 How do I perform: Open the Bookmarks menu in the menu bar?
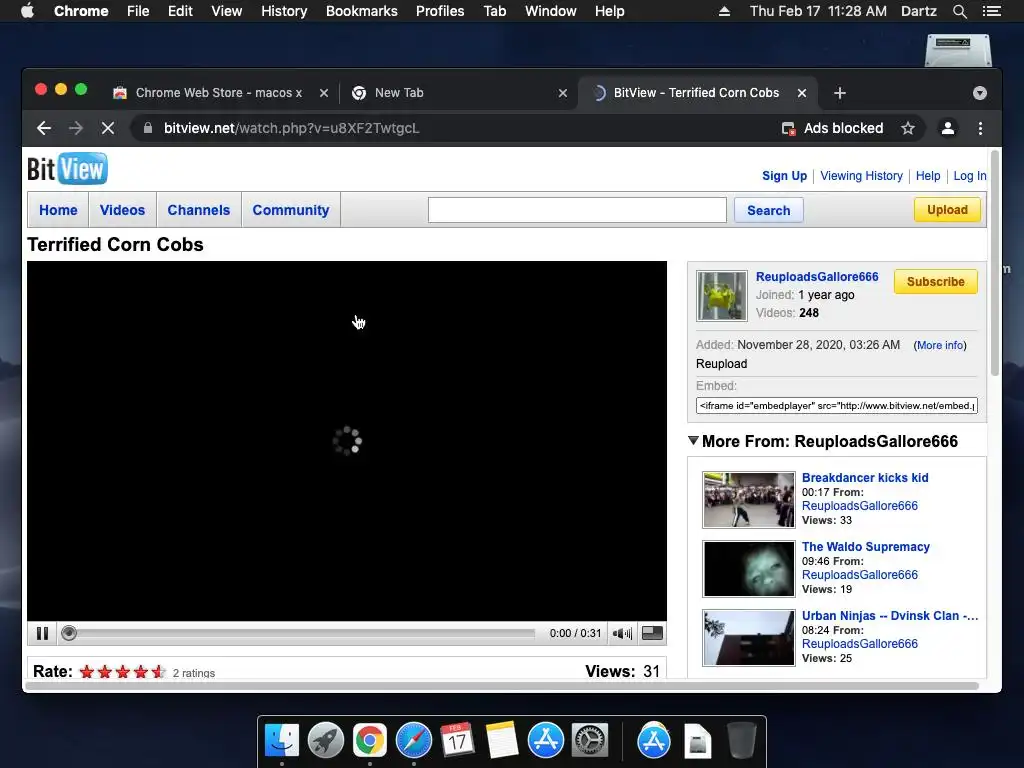click(362, 11)
